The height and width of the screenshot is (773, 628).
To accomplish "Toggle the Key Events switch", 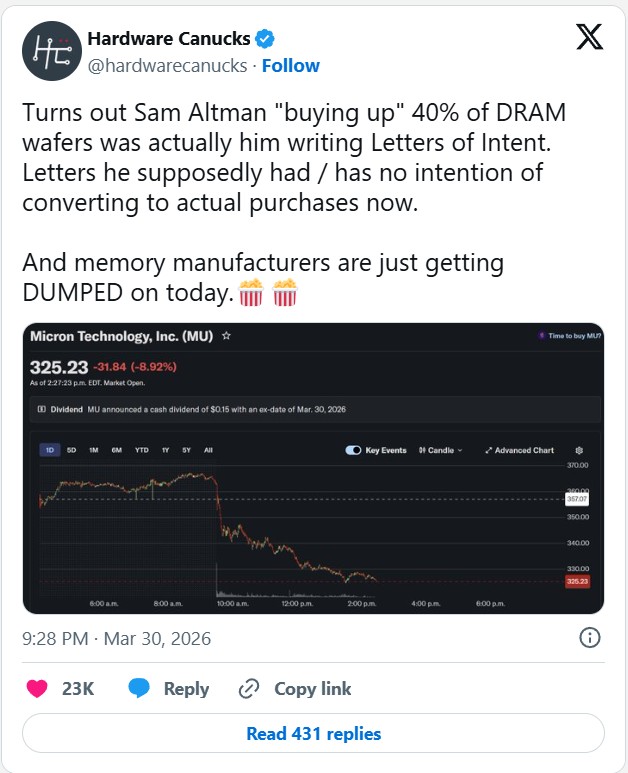I will 353,451.
